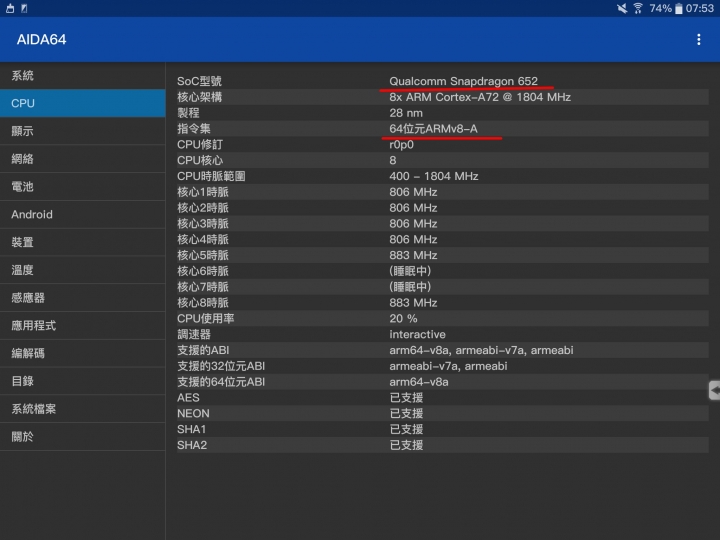
Task: Select the r0p0 revision value
Action: pyautogui.click(x=401, y=145)
